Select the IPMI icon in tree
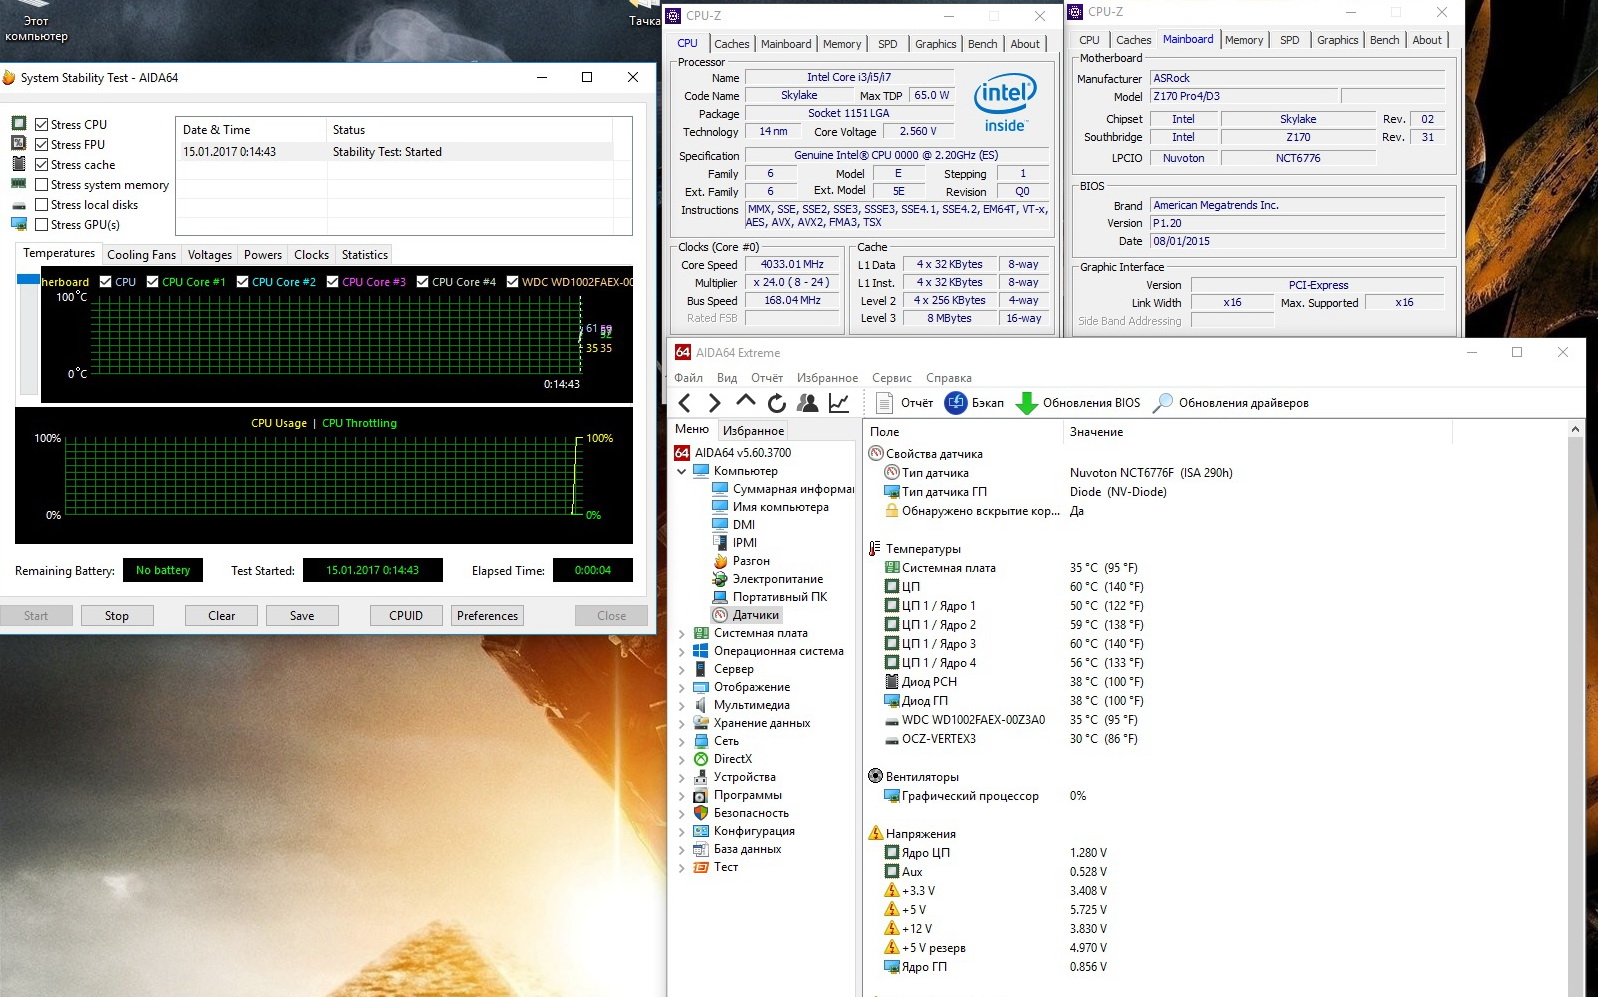This screenshot has width=1598, height=997. [x=720, y=543]
